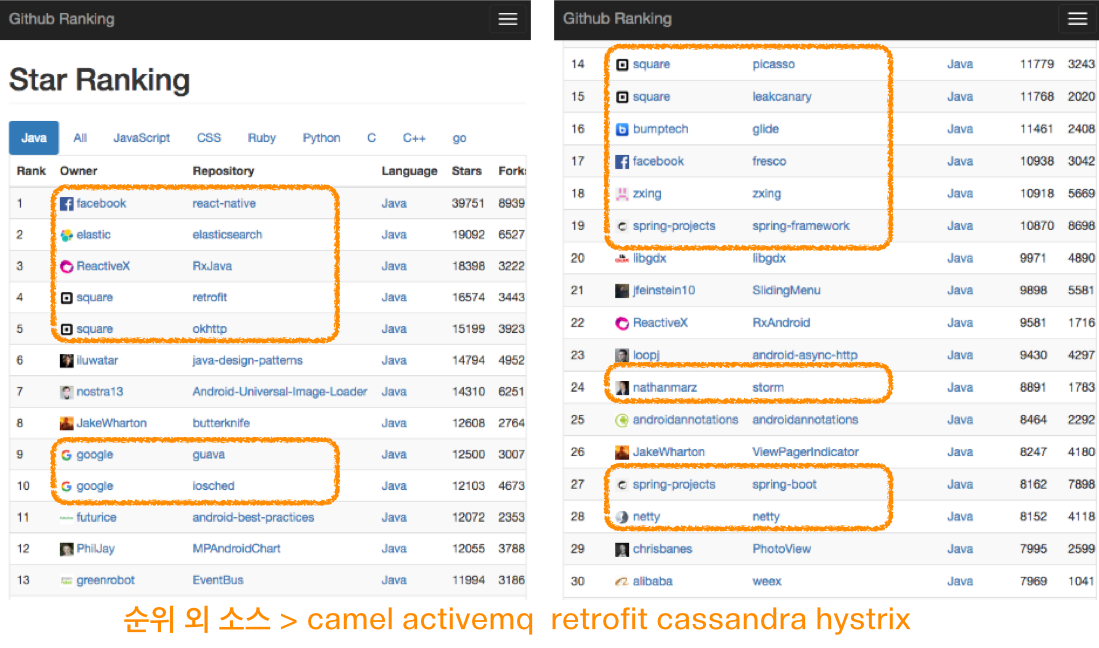Image resolution: width=1099 pixels, height=648 pixels.
Task: Open futurice owner profile link
Action: point(96,517)
